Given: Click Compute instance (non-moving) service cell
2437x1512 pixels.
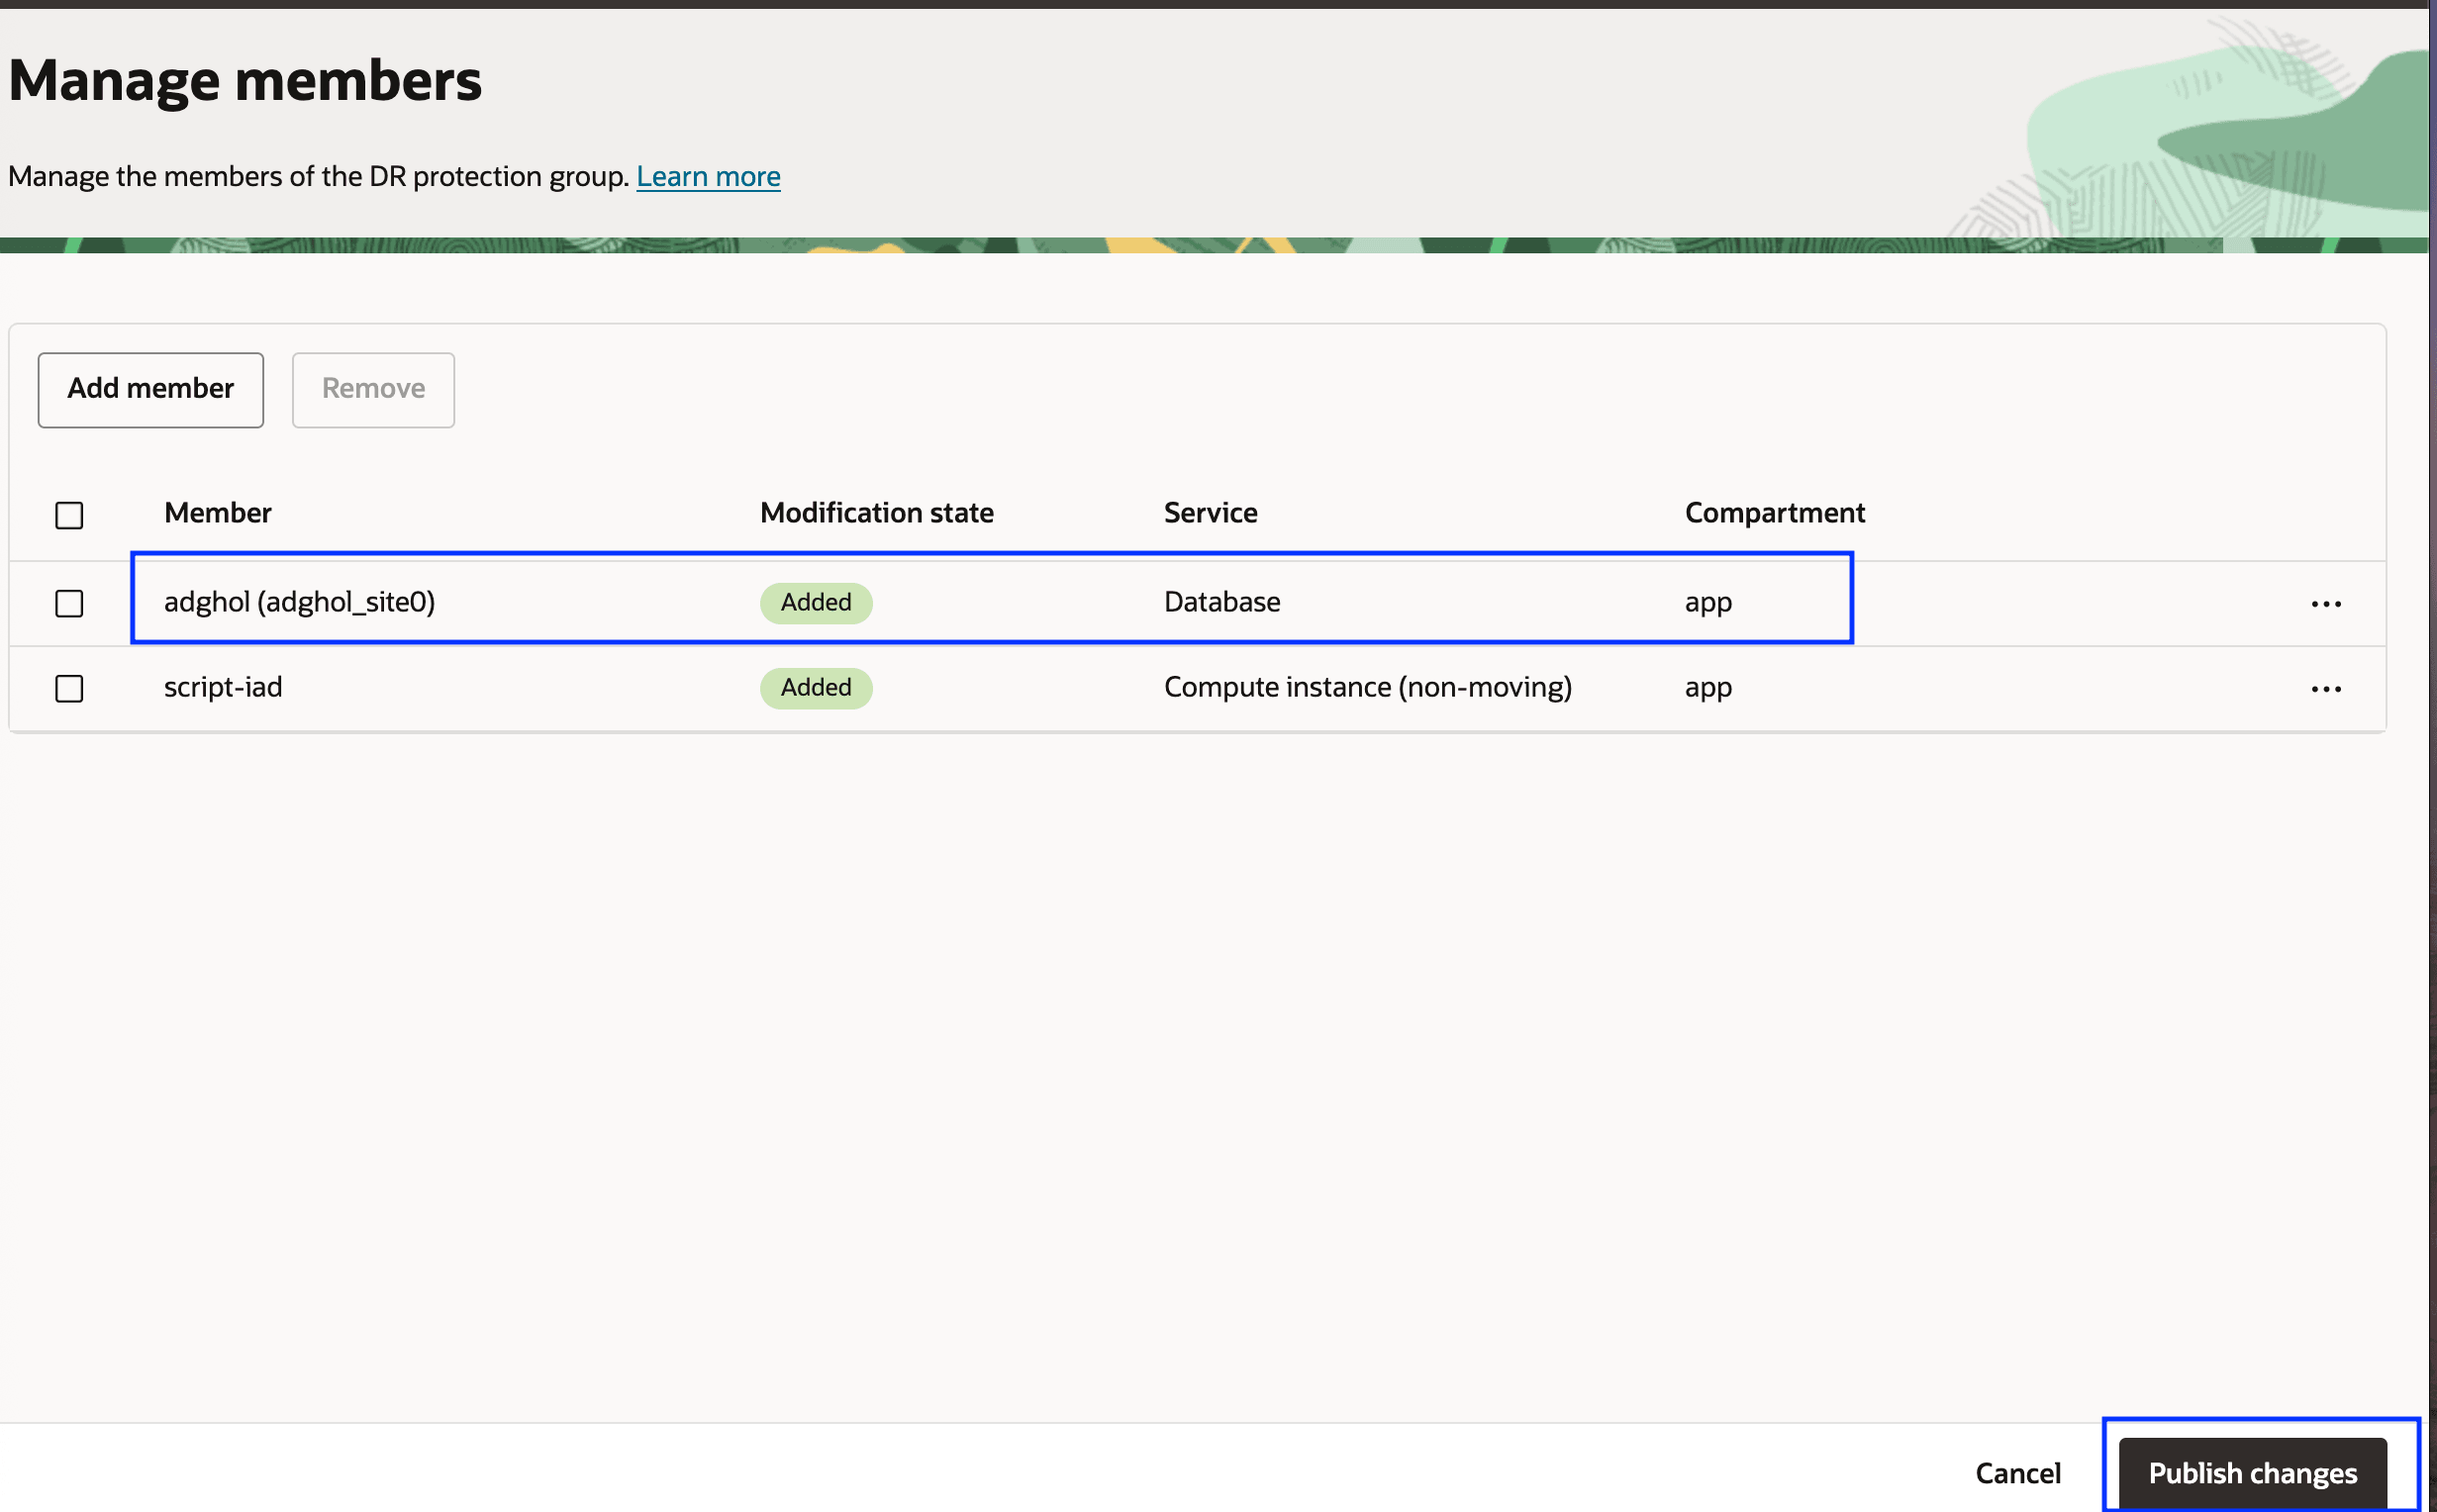Looking at the screenshot, I should pyautogui.click(x=1367, y=687).
